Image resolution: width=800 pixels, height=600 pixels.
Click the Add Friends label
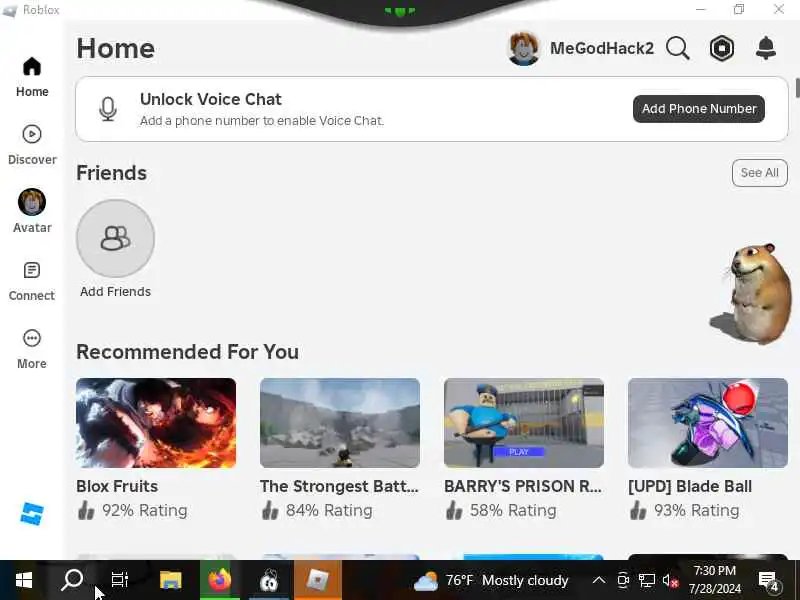coord(115,291)
